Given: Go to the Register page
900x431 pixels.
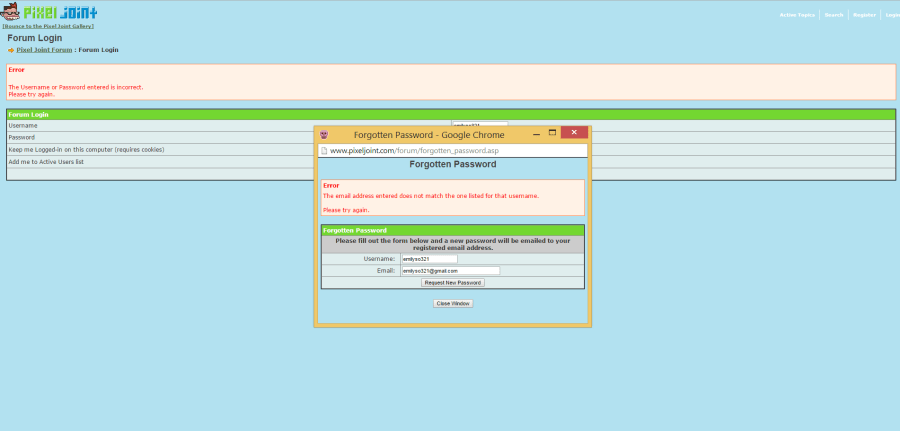Looking at the screenshot, I should (x=864, y=15).
